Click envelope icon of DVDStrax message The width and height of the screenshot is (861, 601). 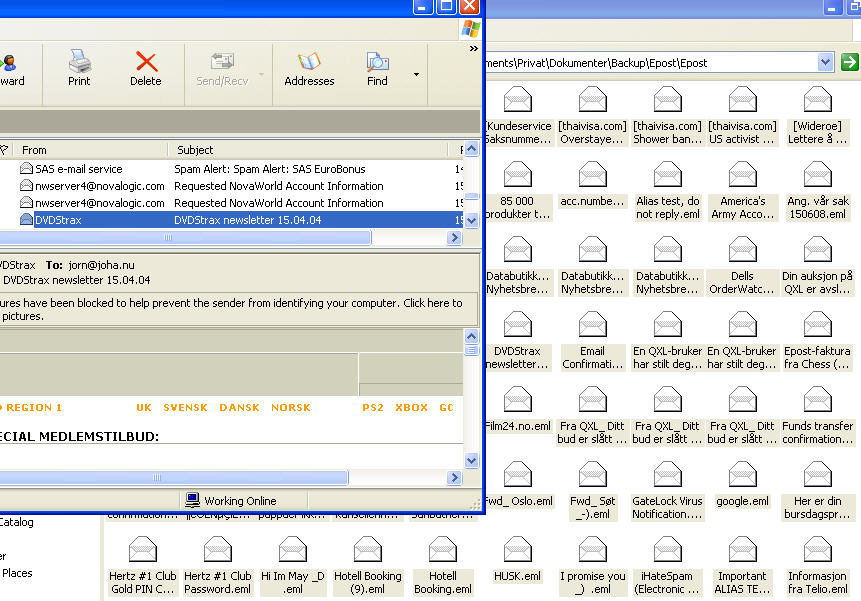pos(26,220)
